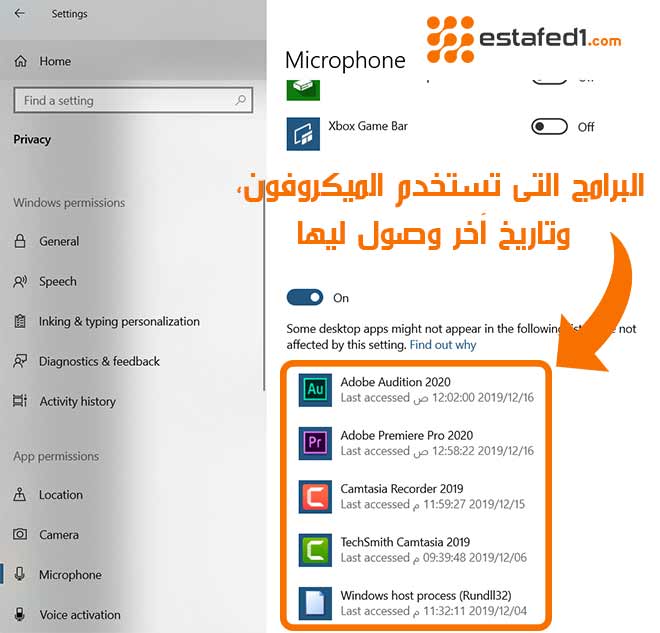Open Location app permissions
Screen dimensions: 660x633
(60, 494)
